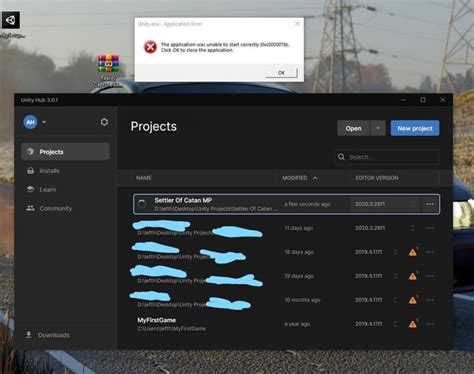Minimize the Unity Hub window
Viewport: 474px width, 374px height.
(403, 100)
